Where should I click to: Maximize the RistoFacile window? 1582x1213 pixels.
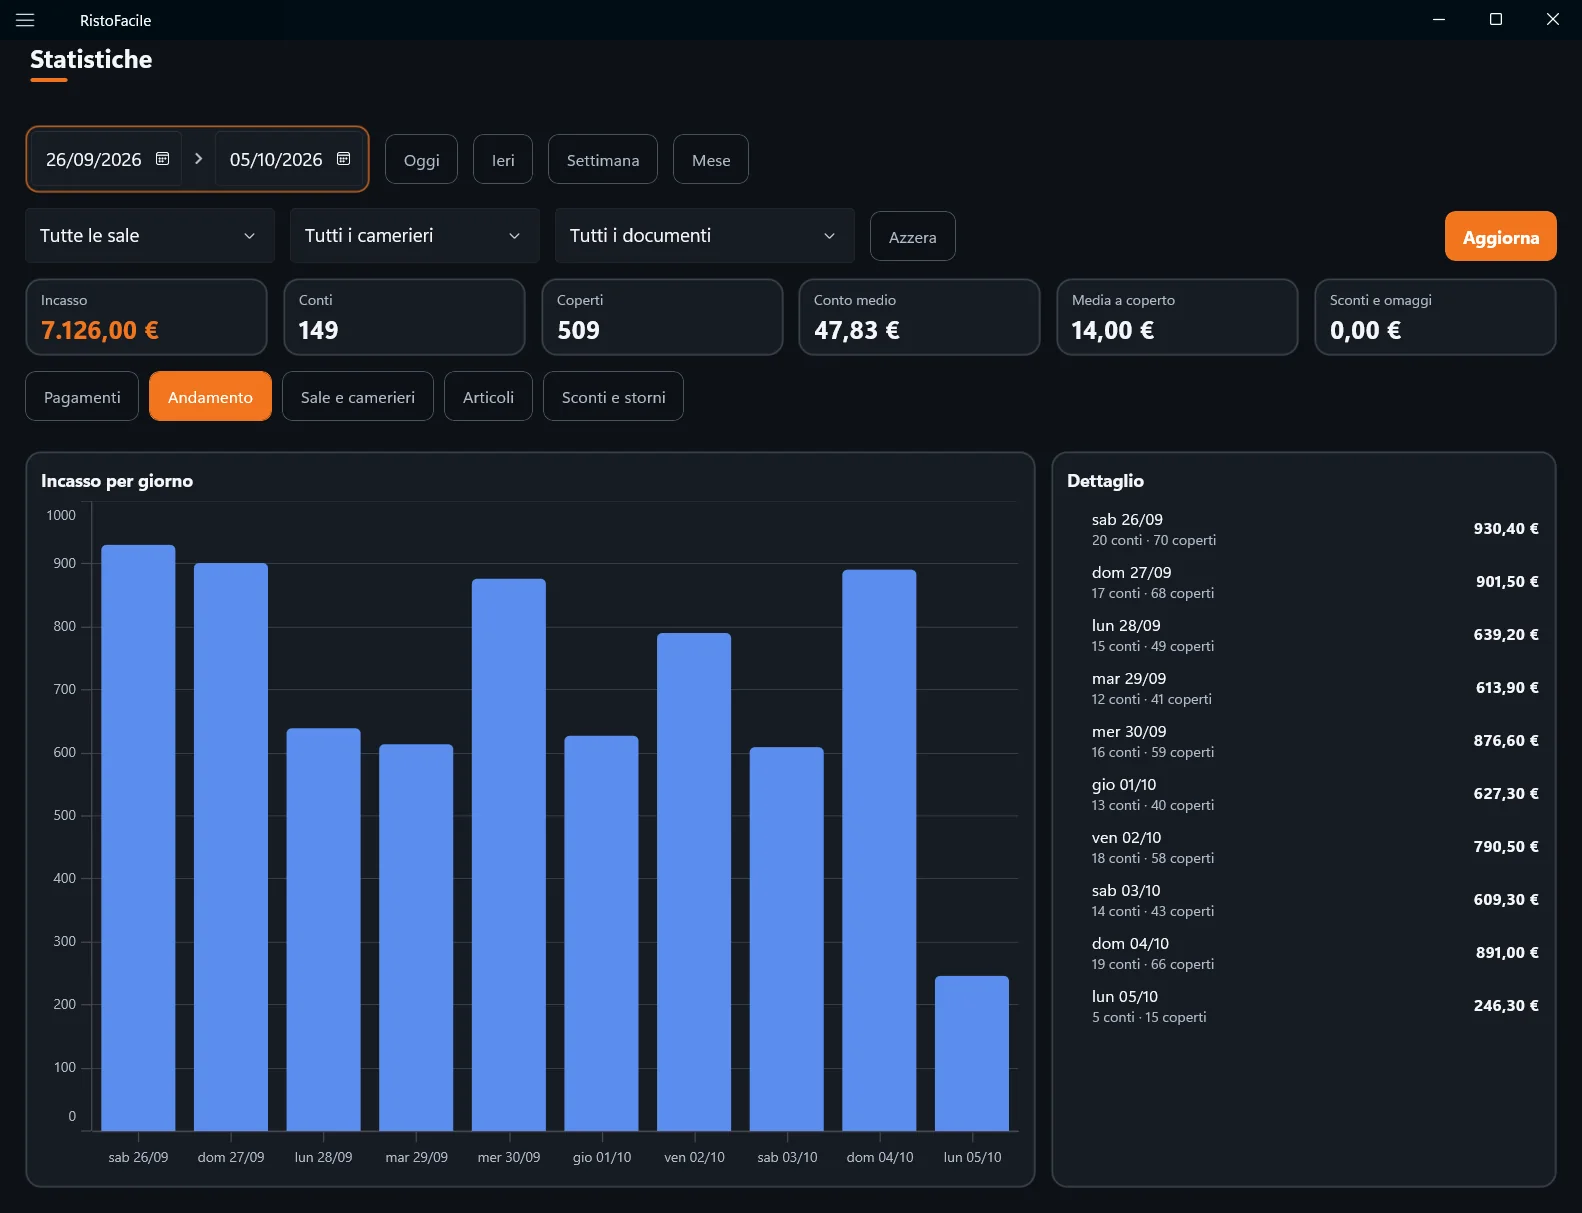[x=1496, y=19]
